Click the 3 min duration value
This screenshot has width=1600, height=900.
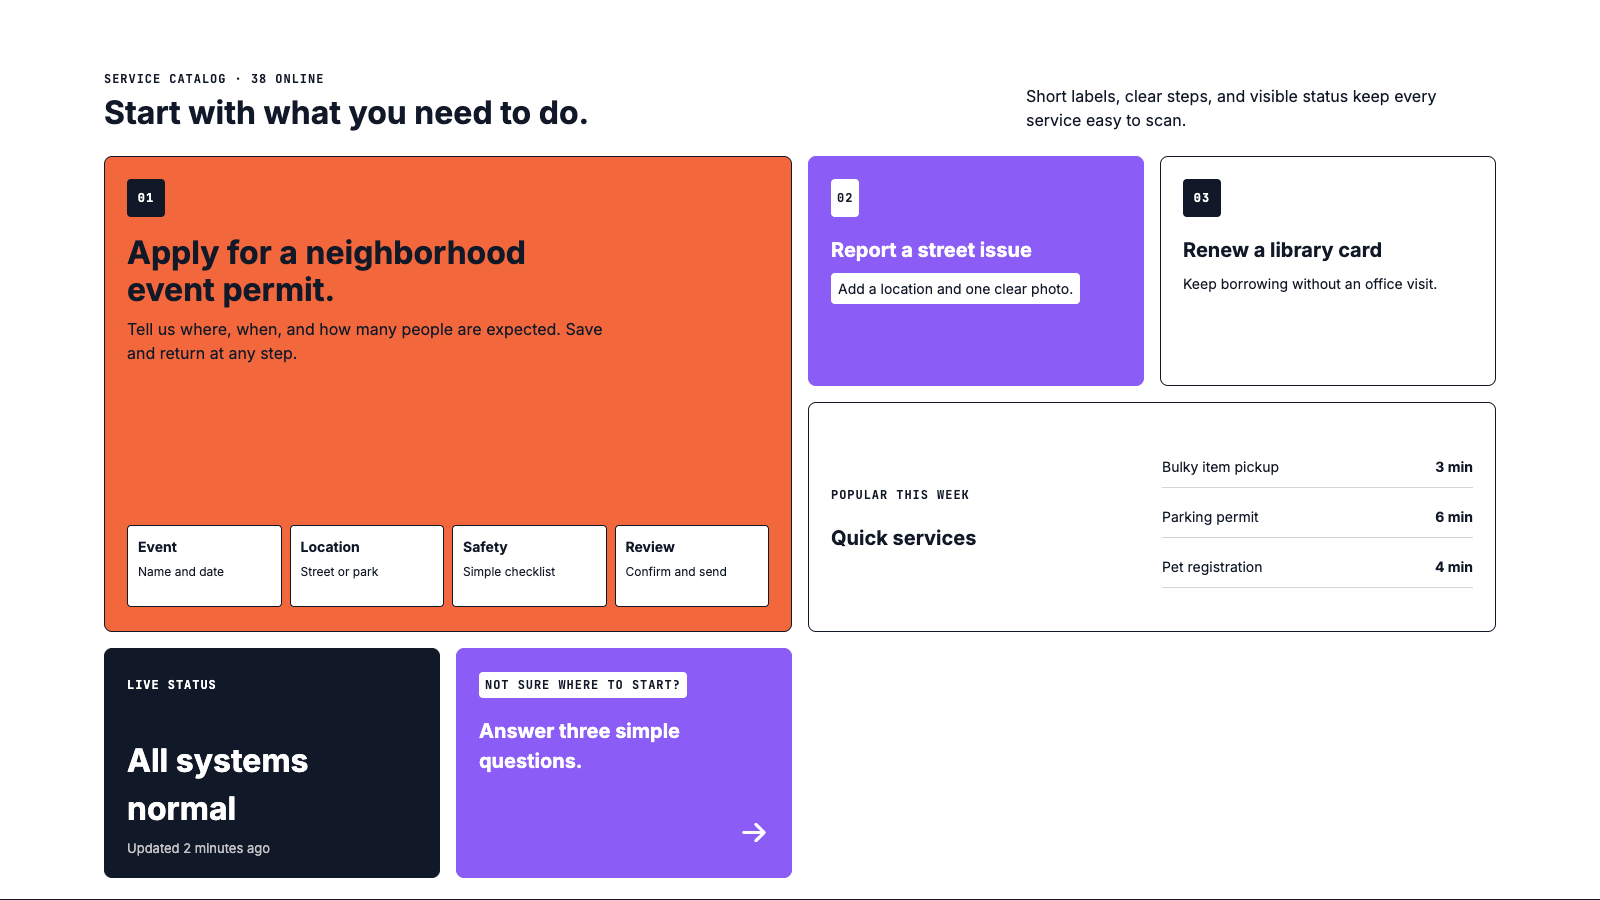click(x=1454, y=467)
